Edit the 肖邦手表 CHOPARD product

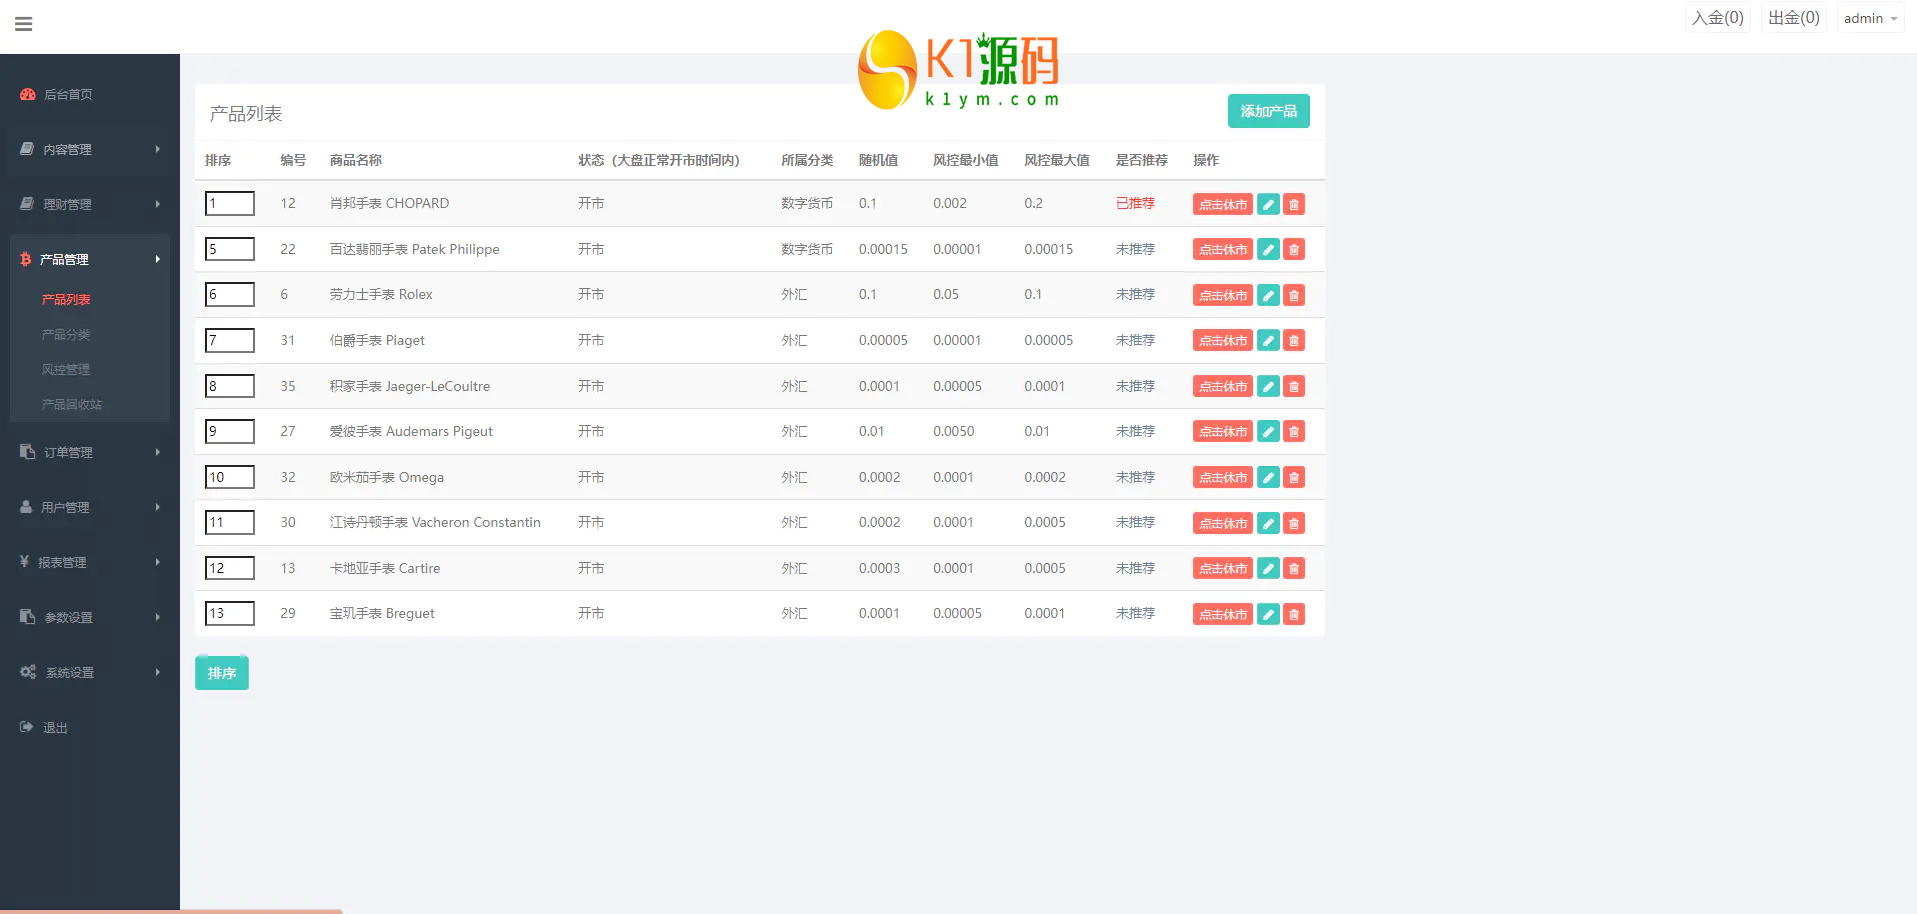coord(1268,204)
